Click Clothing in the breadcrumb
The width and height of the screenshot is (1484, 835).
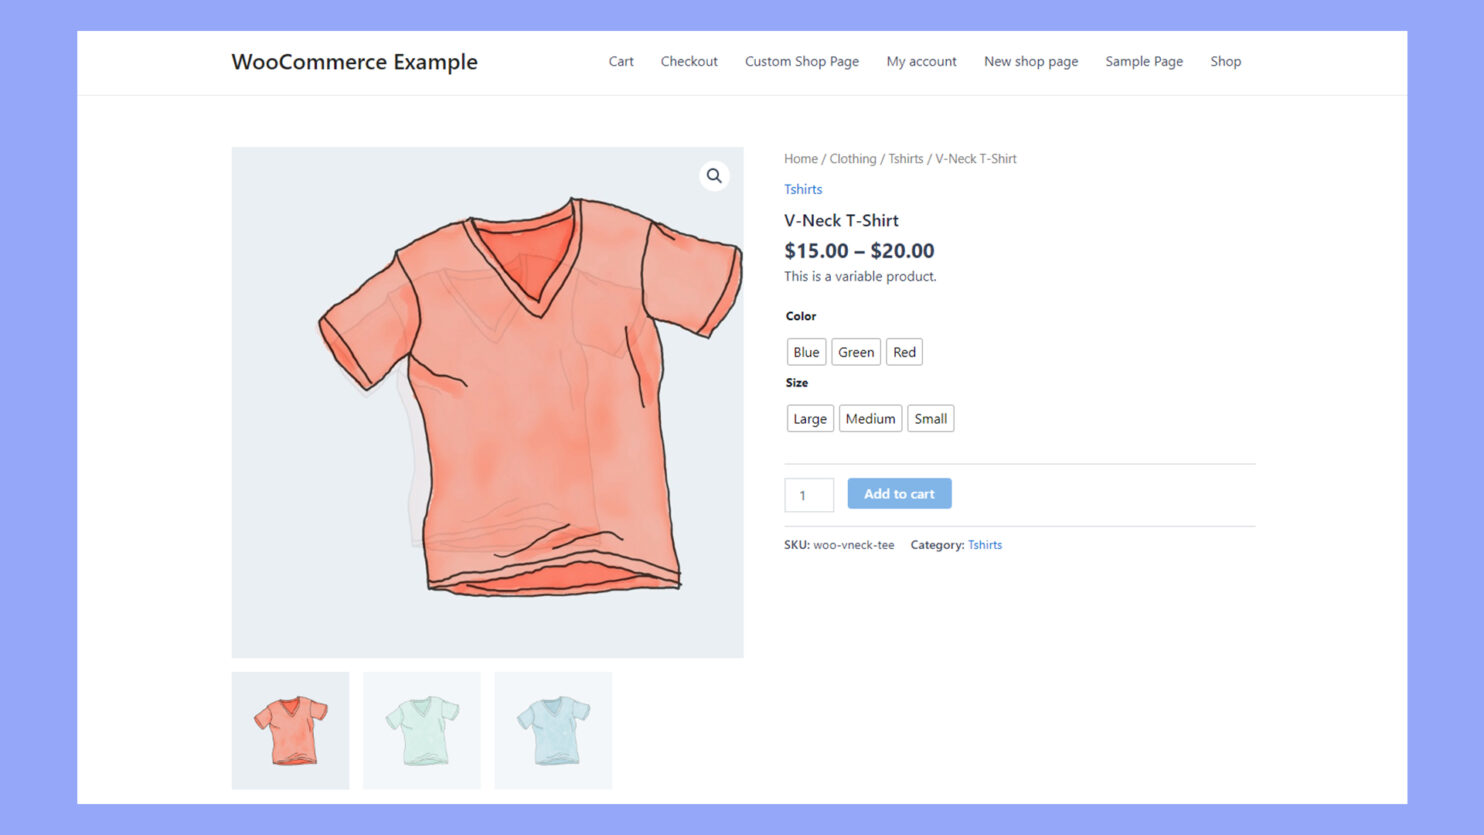pyautogui.click(x=851, y=158)
